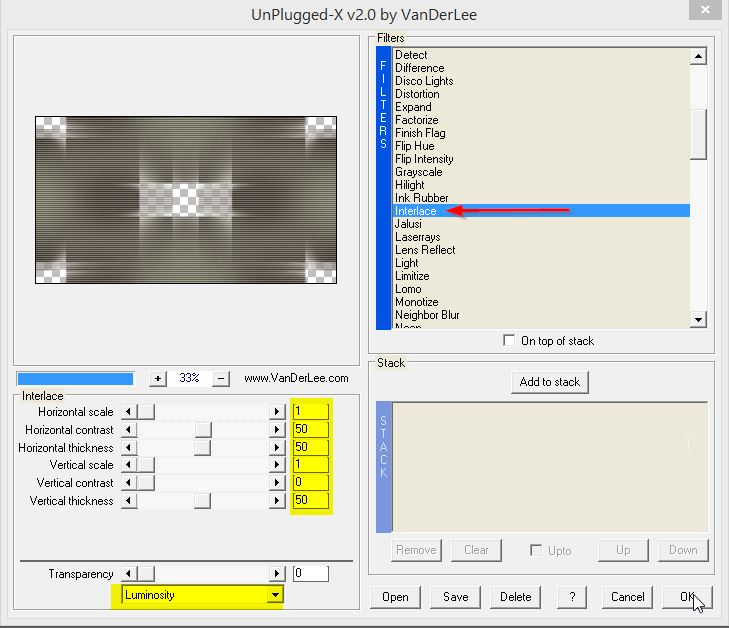
Task: Click the Delete button
Action: pyautogui.click(x=515, y=597)
